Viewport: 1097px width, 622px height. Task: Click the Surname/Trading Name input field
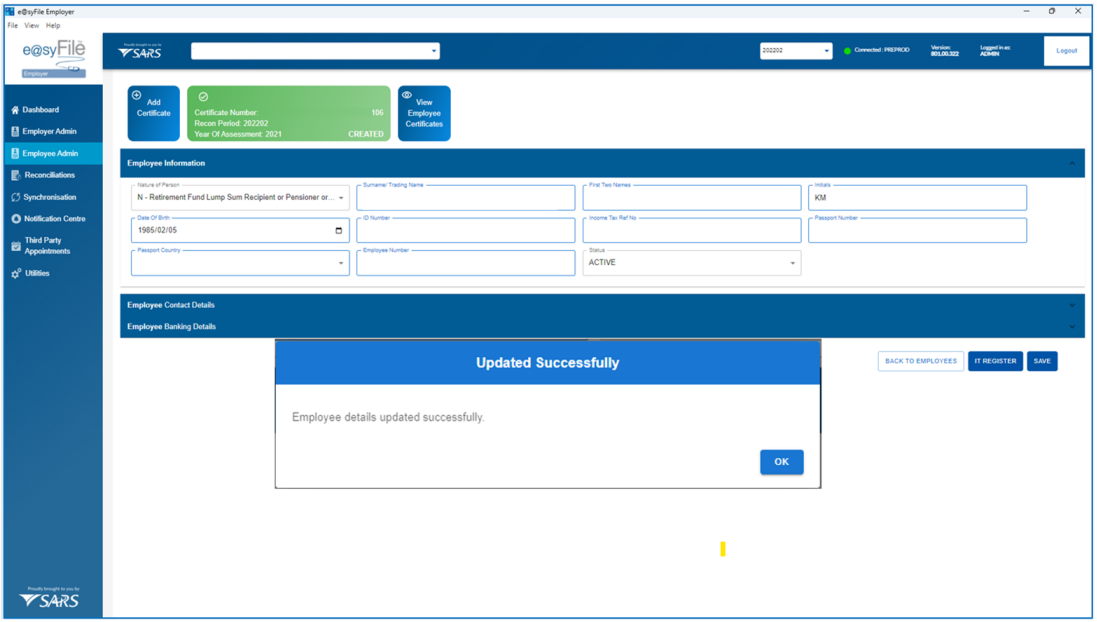[x=465, y=199]
